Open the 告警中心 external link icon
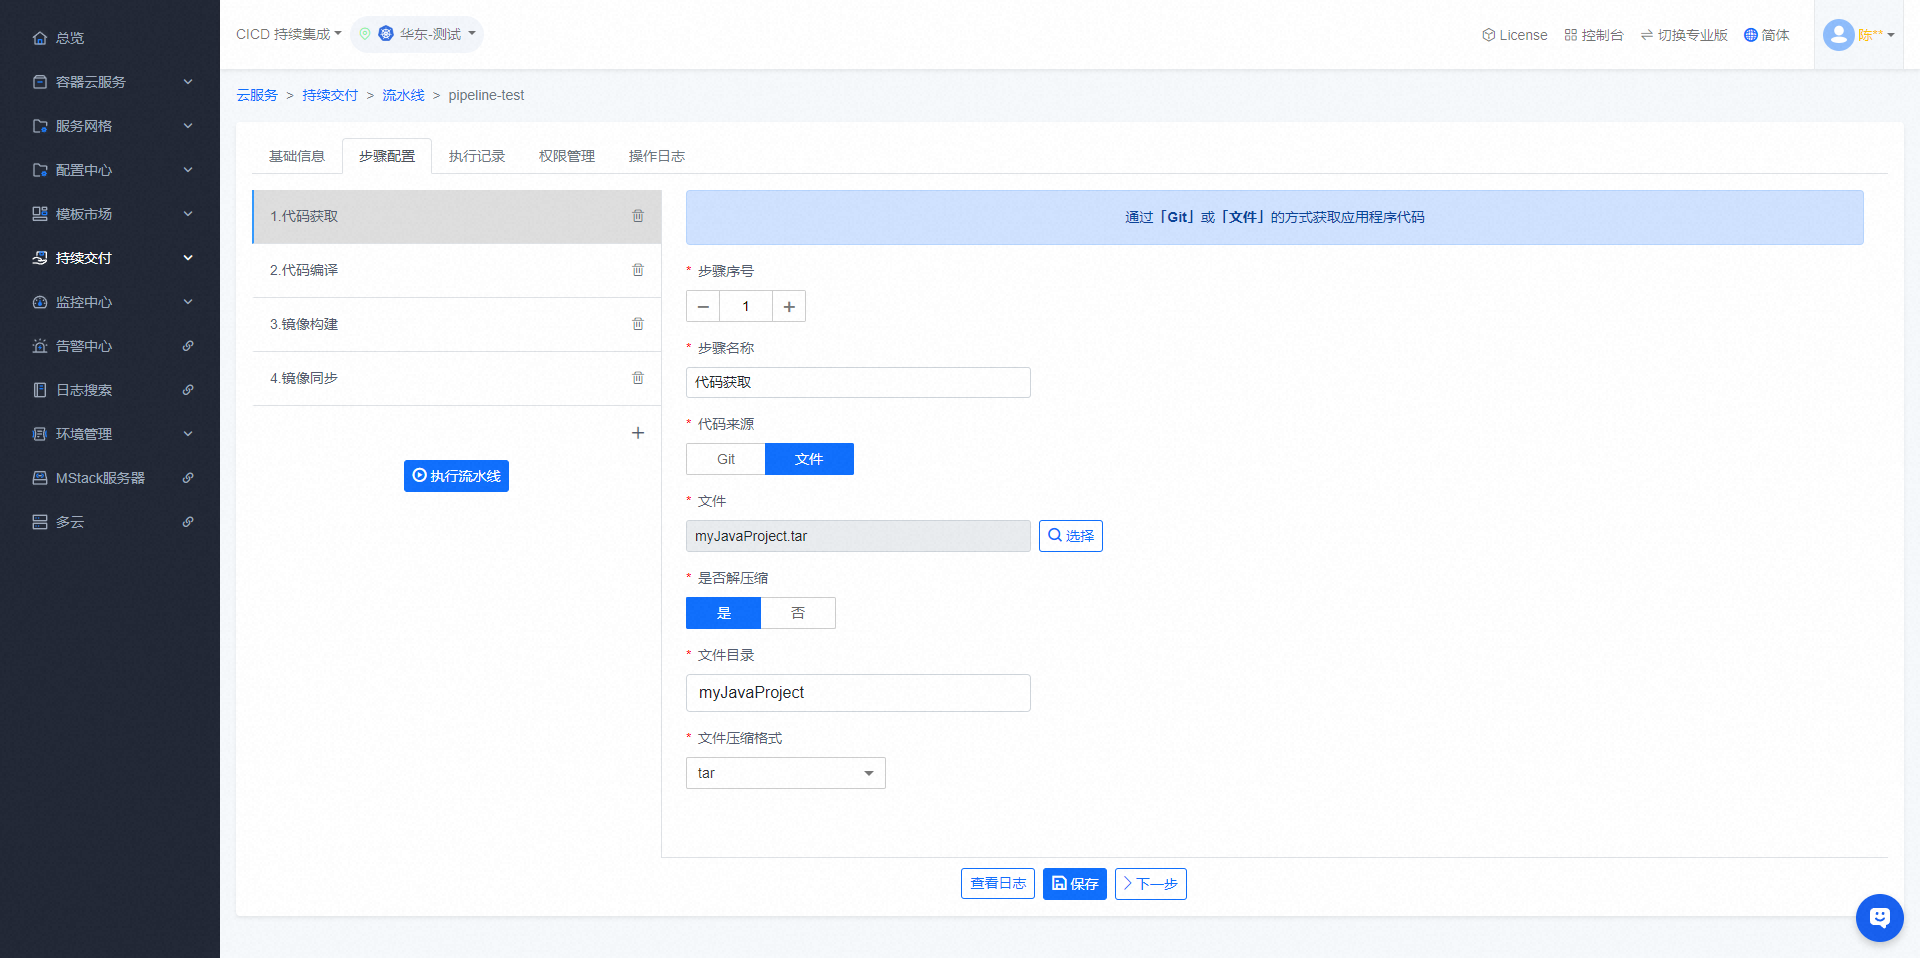 (x=188, y=346)
